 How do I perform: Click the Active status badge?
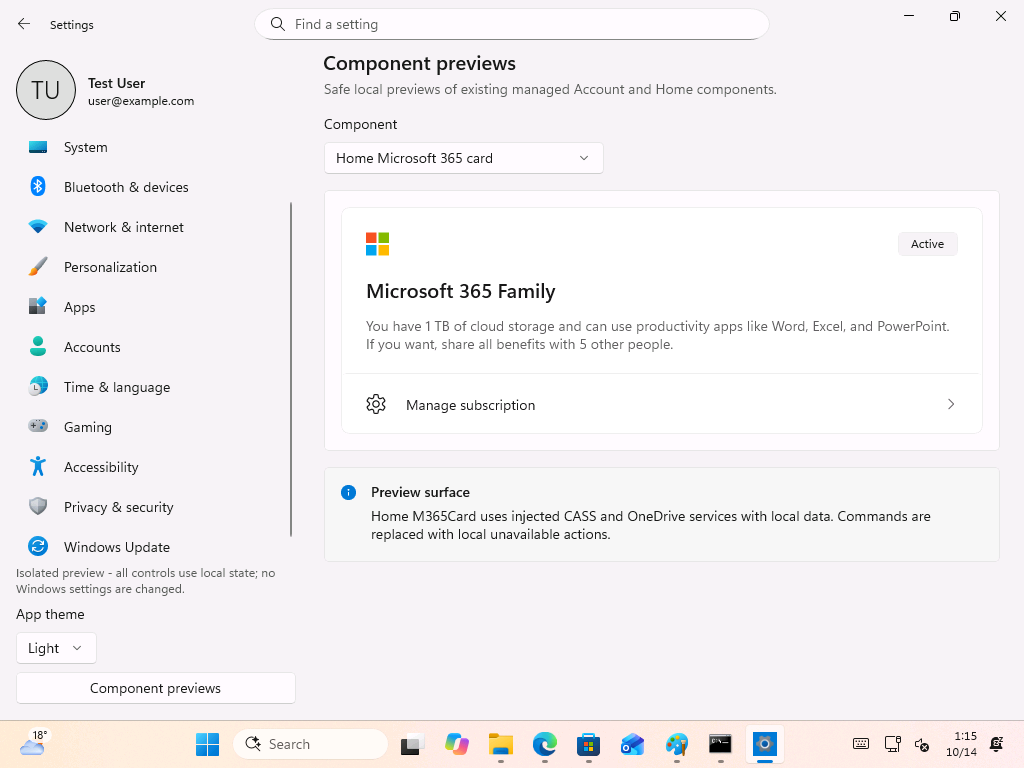coord(927,244)
